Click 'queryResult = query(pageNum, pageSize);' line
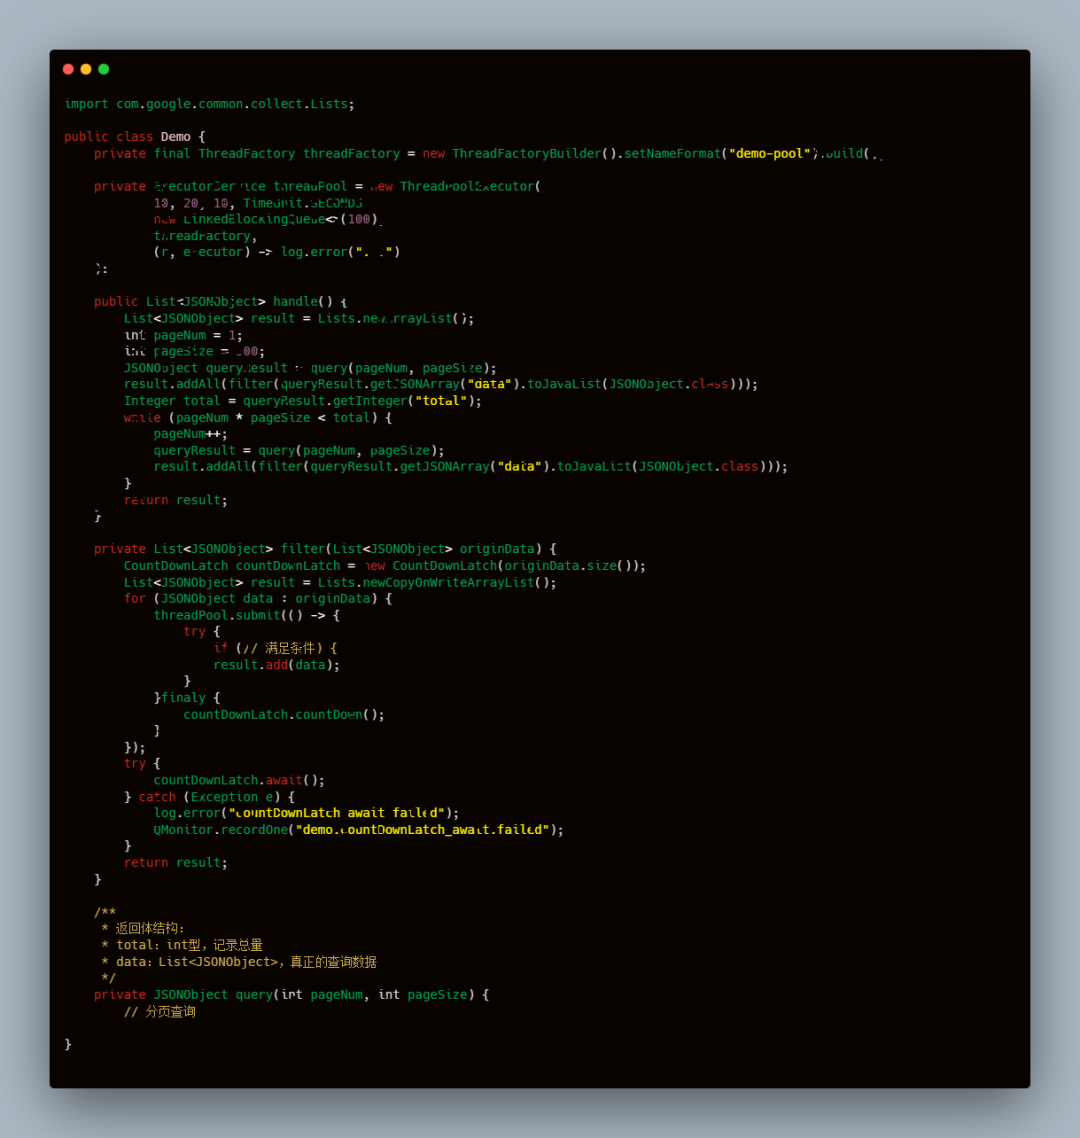 pos(298,450)
